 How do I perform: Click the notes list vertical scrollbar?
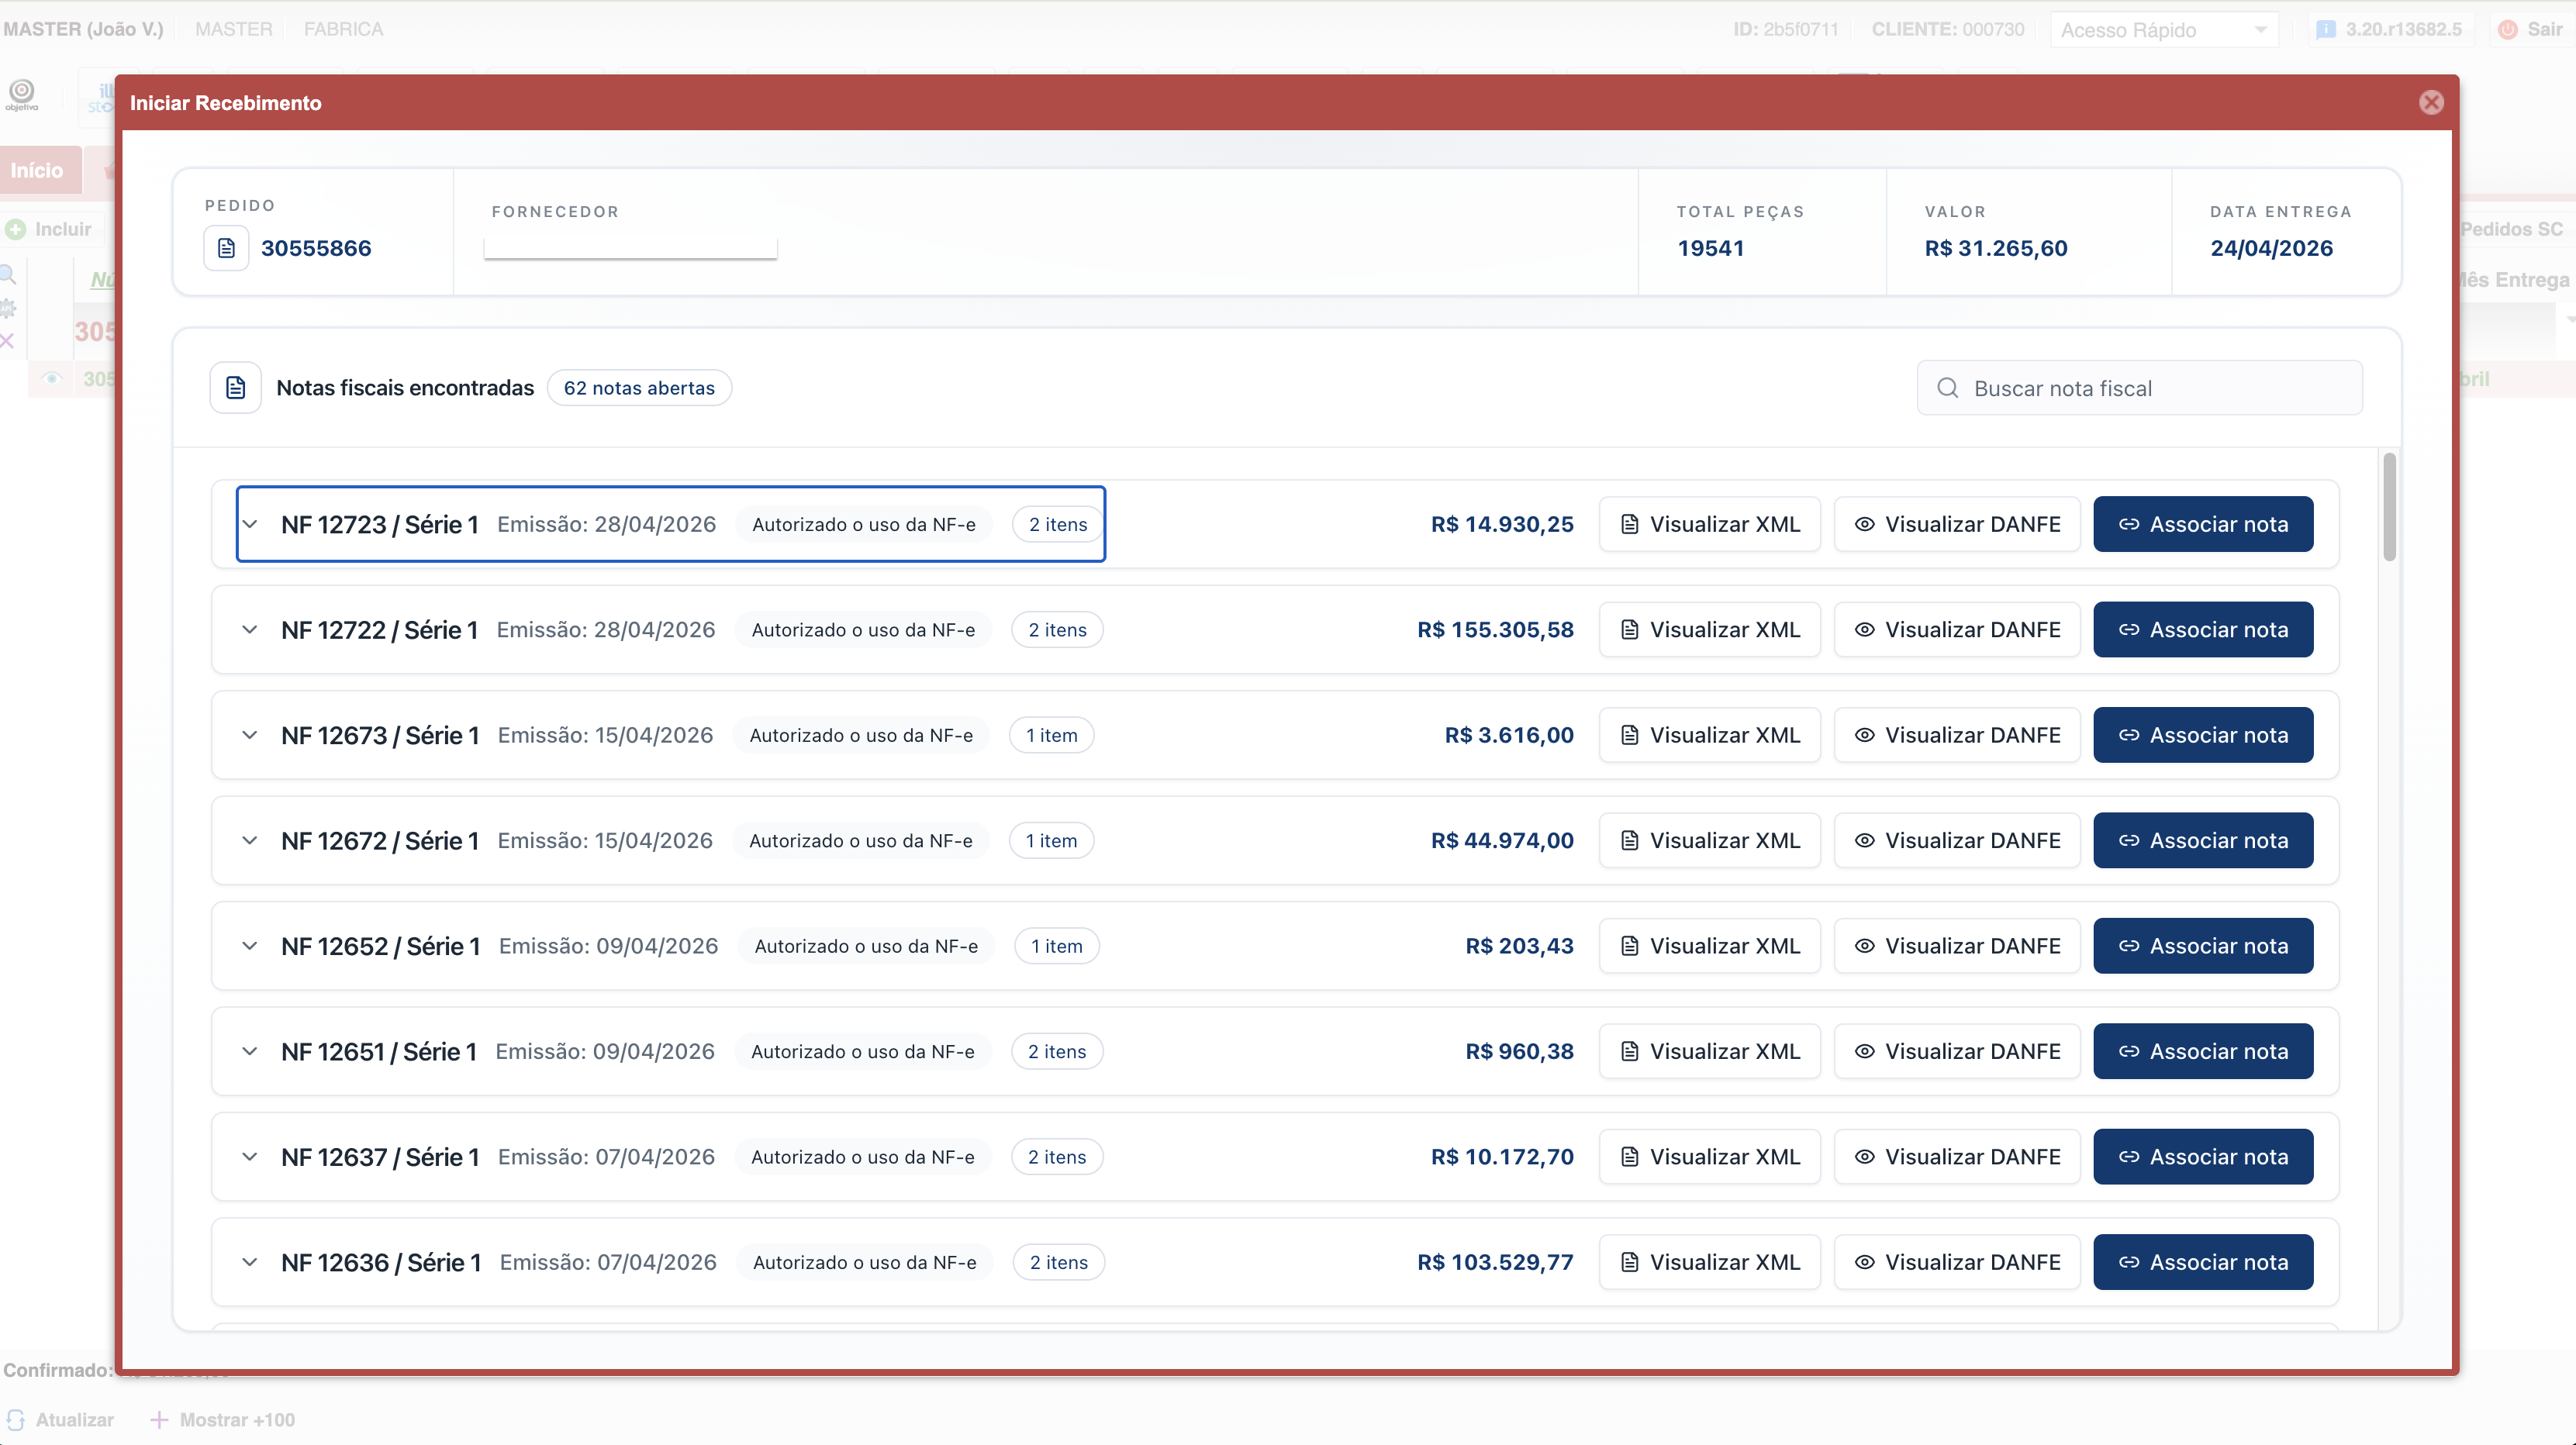coord(2389,507)
